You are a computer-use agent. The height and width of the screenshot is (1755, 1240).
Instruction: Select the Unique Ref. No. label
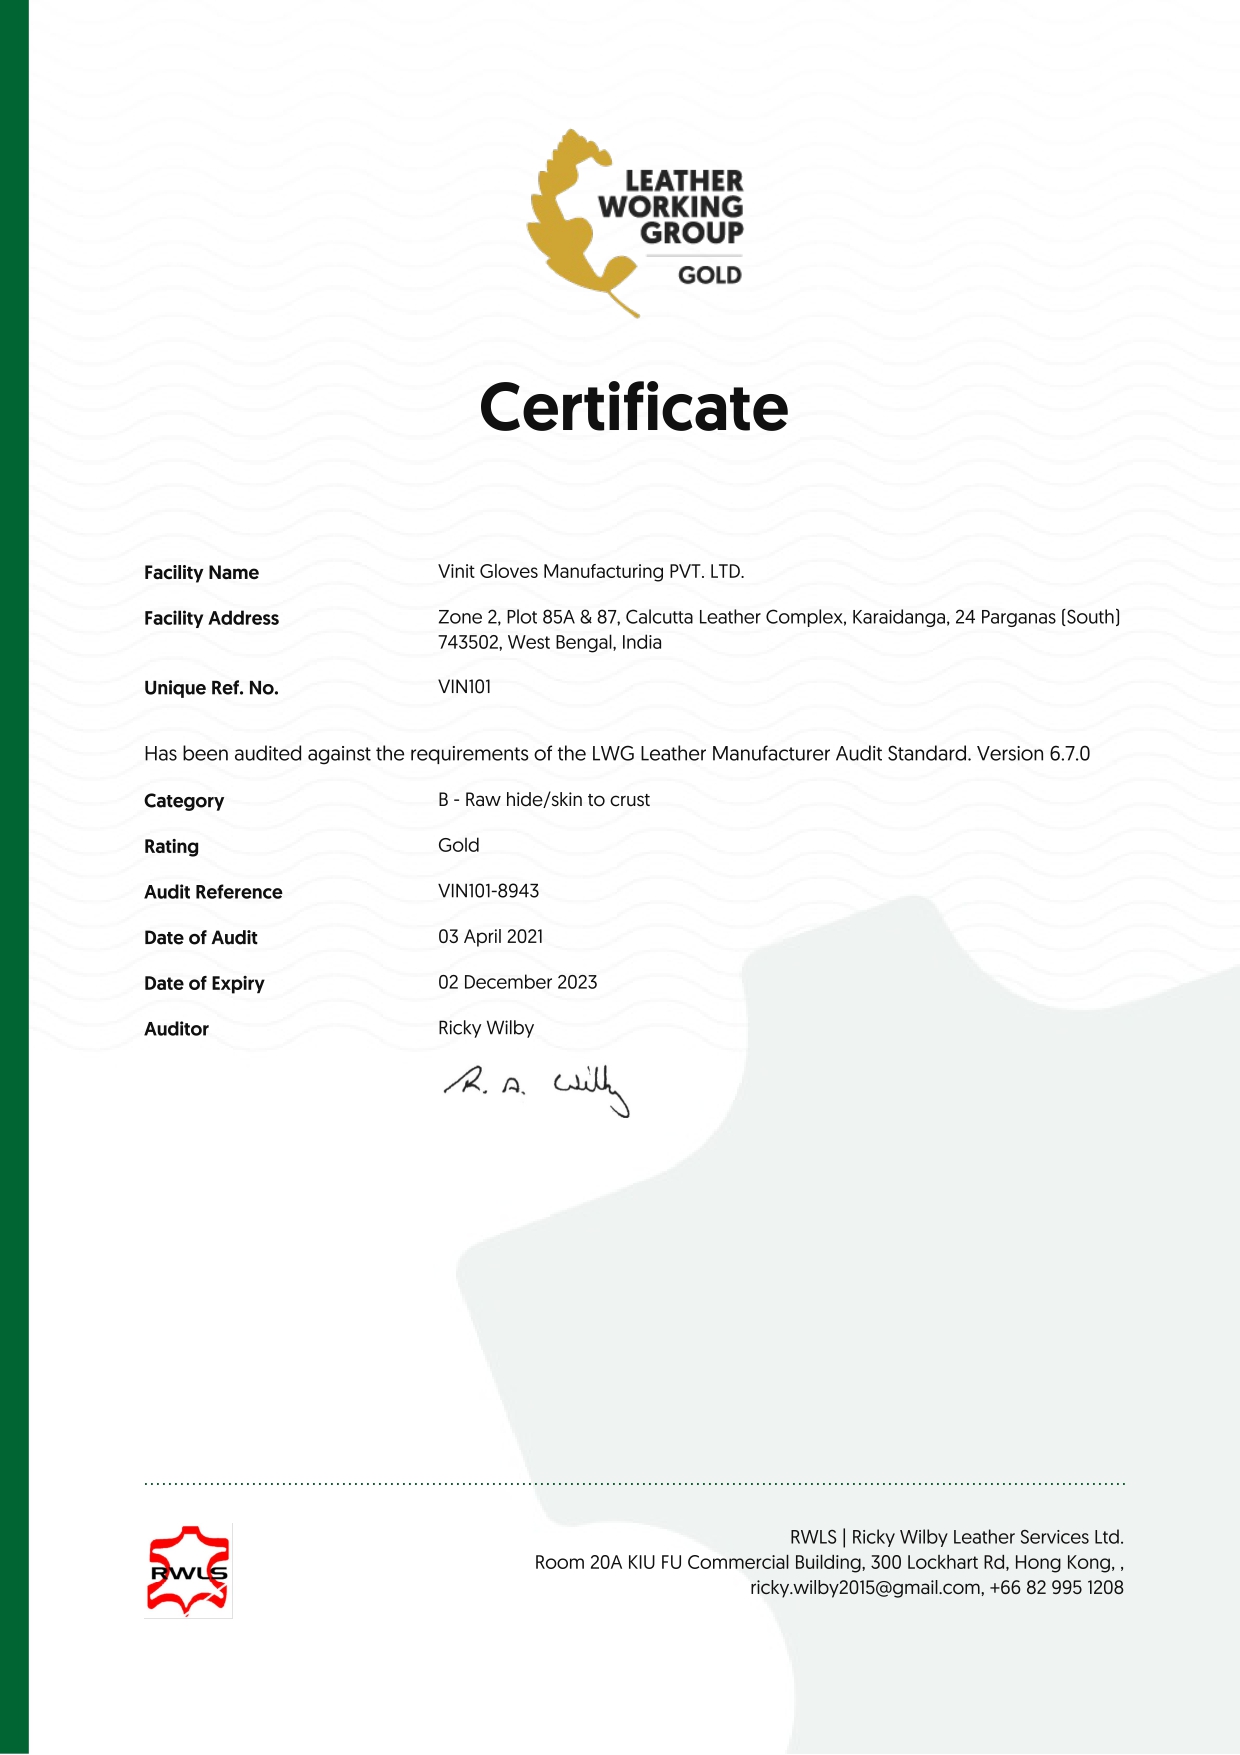click(x=211, y=688)
